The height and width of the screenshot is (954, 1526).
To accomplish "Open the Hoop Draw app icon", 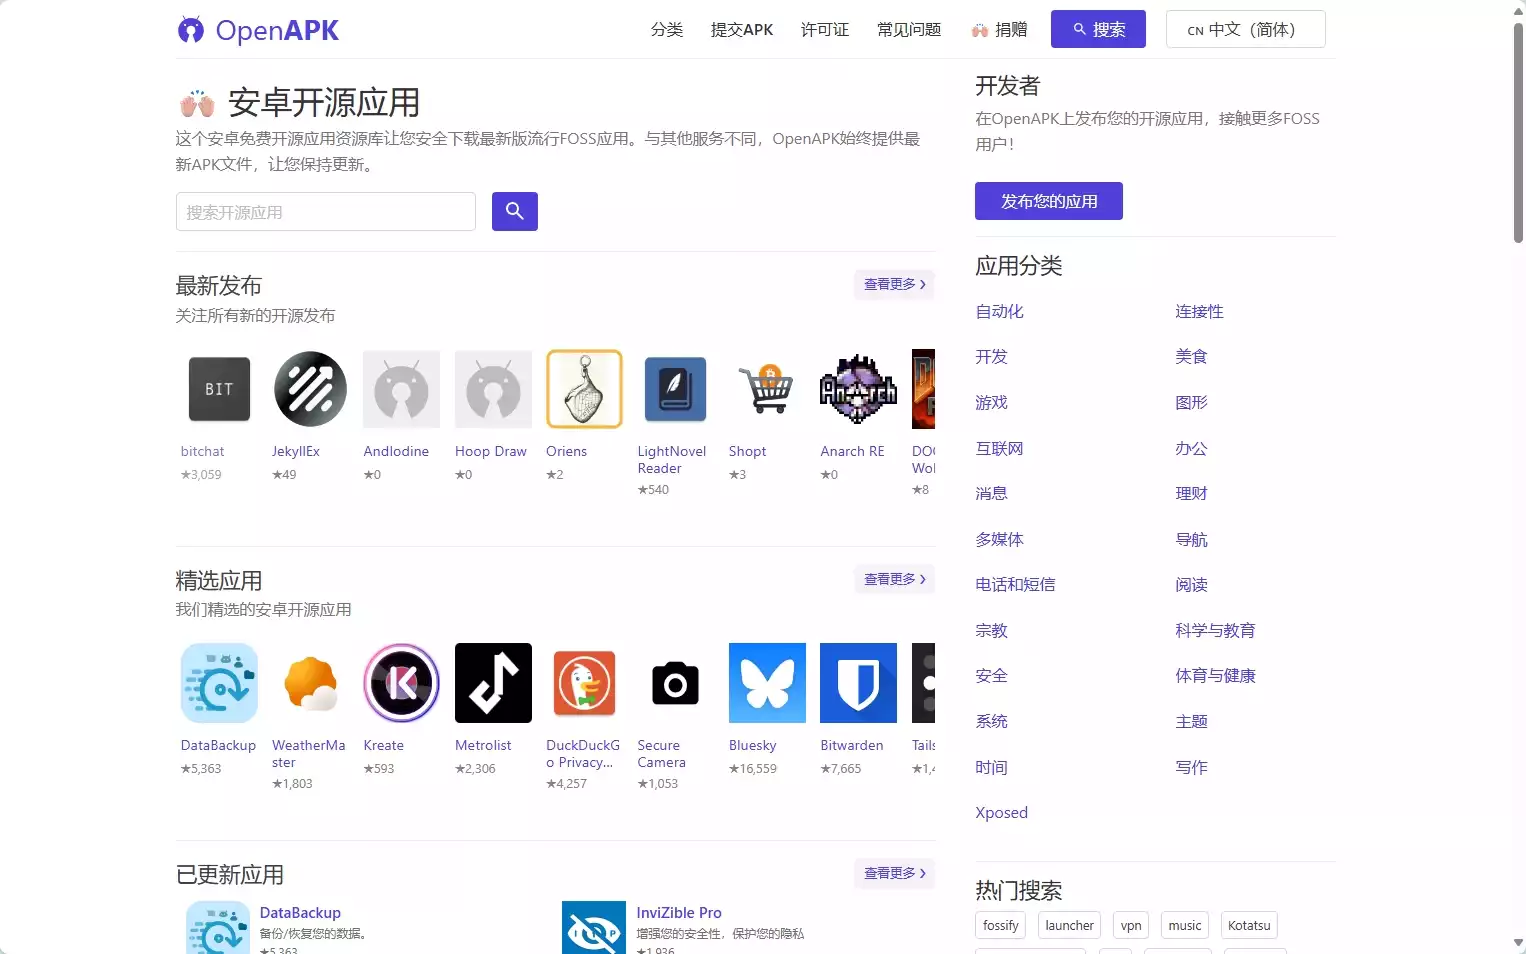I will [x=493, y=389].
